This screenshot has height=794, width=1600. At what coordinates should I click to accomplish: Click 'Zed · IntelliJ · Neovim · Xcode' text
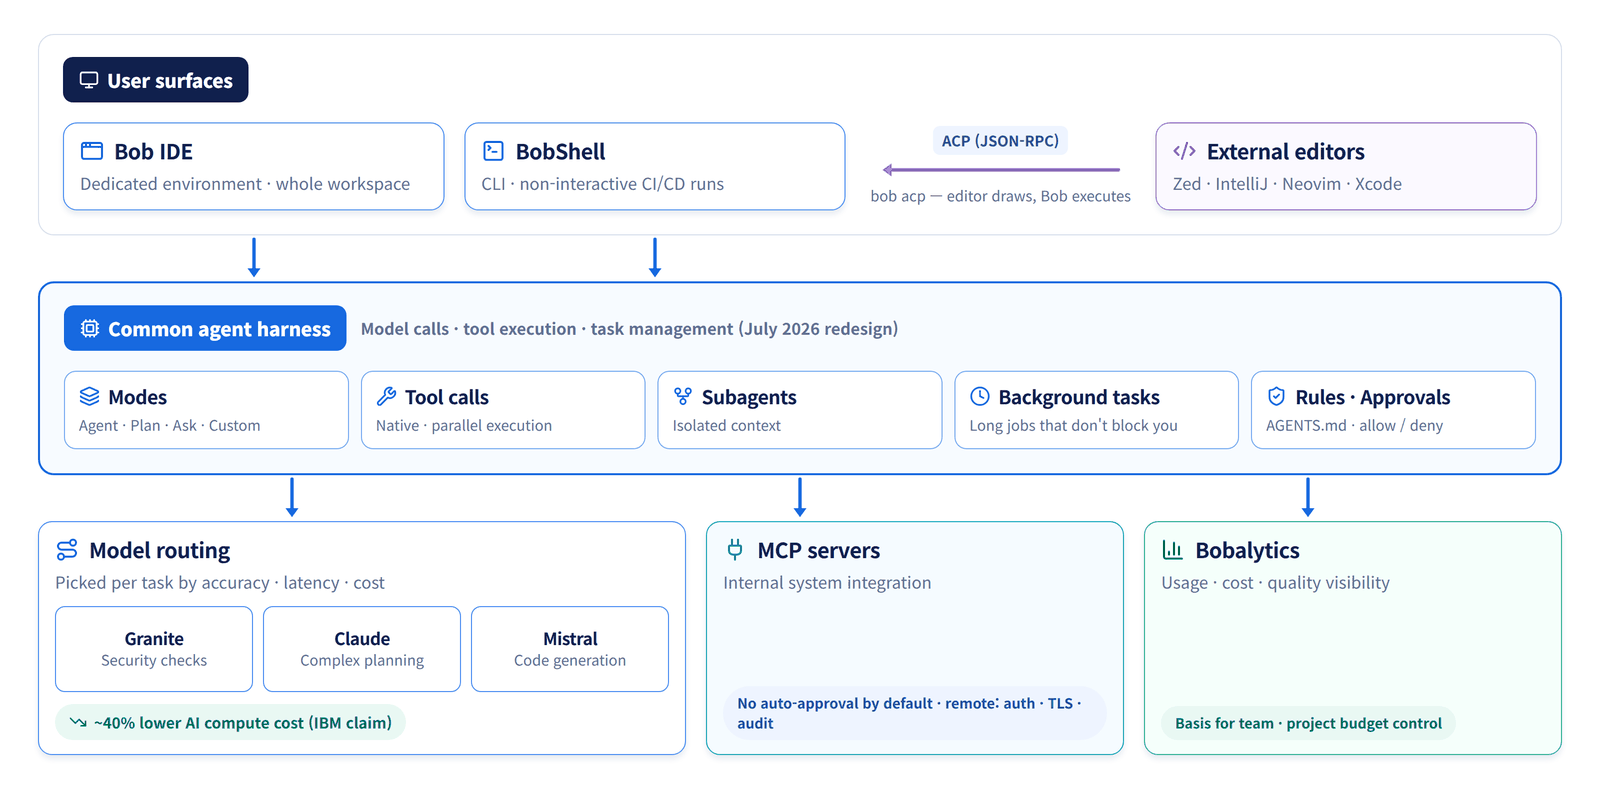tap(1287, 184)
